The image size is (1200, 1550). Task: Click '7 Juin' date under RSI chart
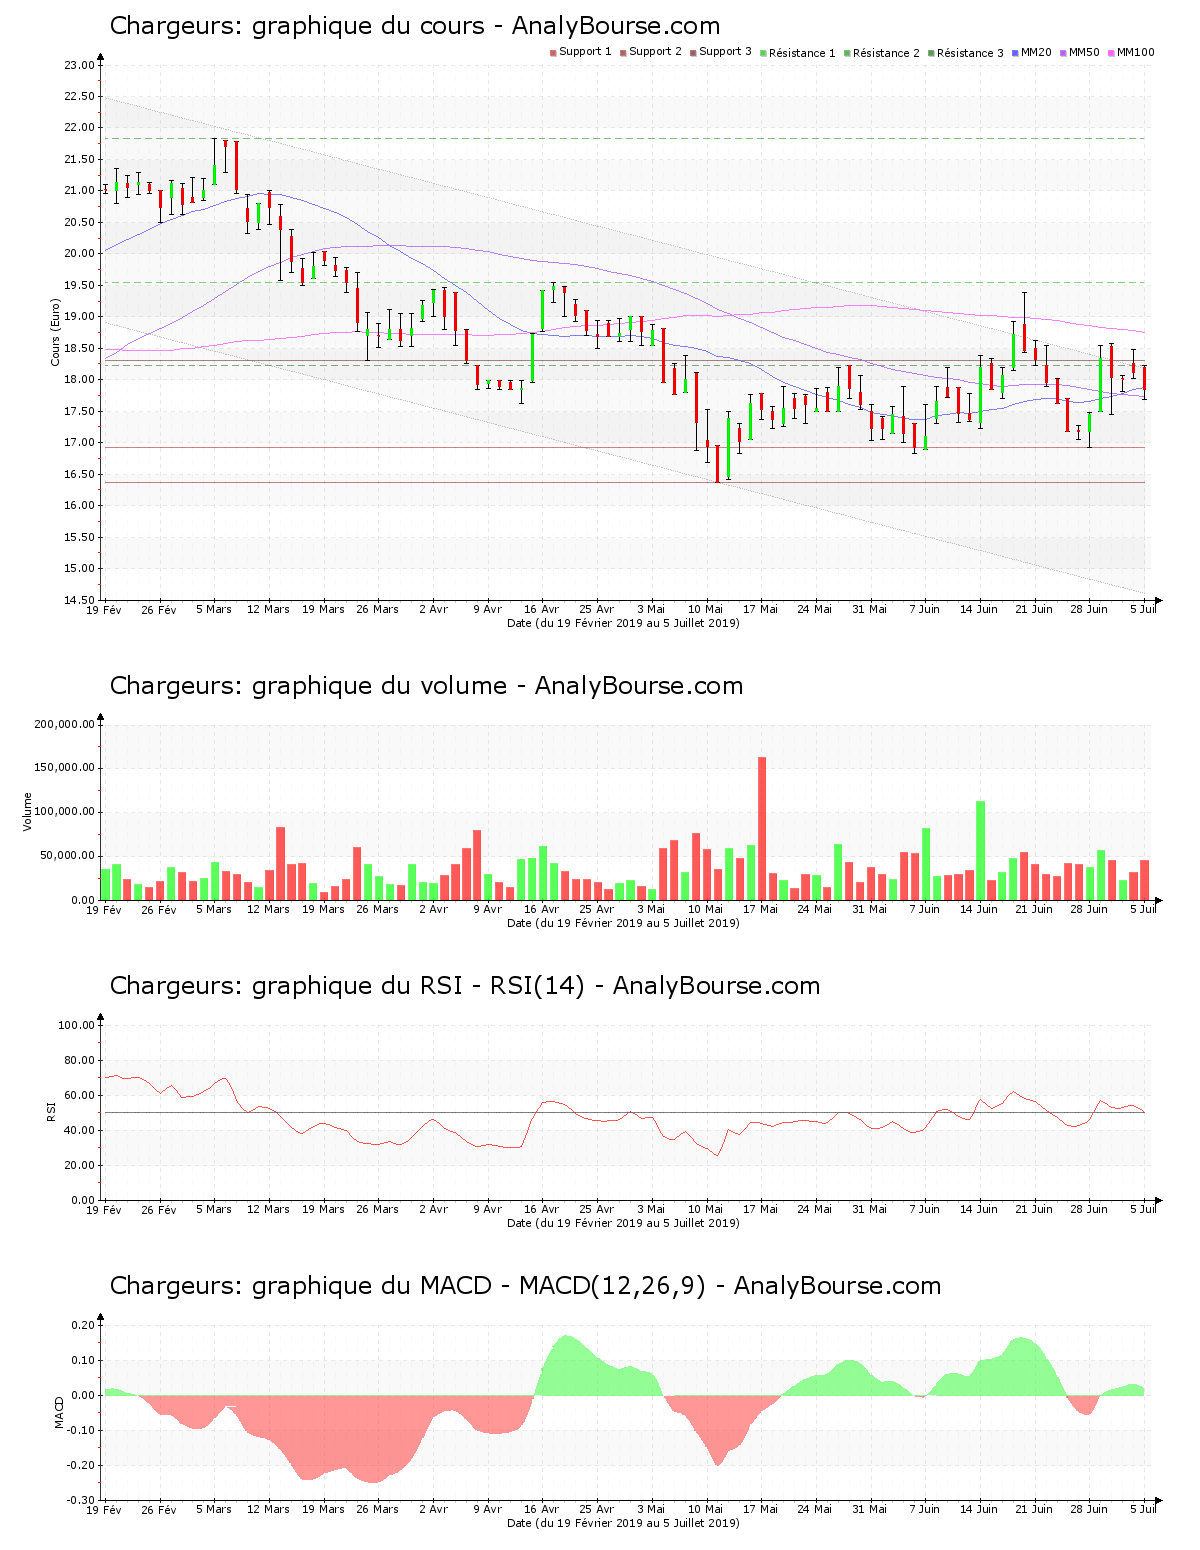point(924,1209)
